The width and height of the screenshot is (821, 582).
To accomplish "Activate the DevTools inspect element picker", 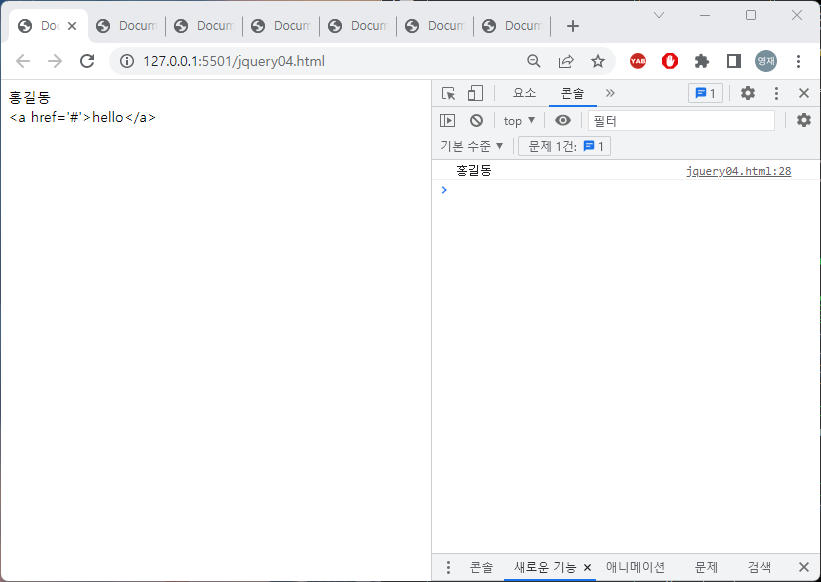I will click(449, 93).
